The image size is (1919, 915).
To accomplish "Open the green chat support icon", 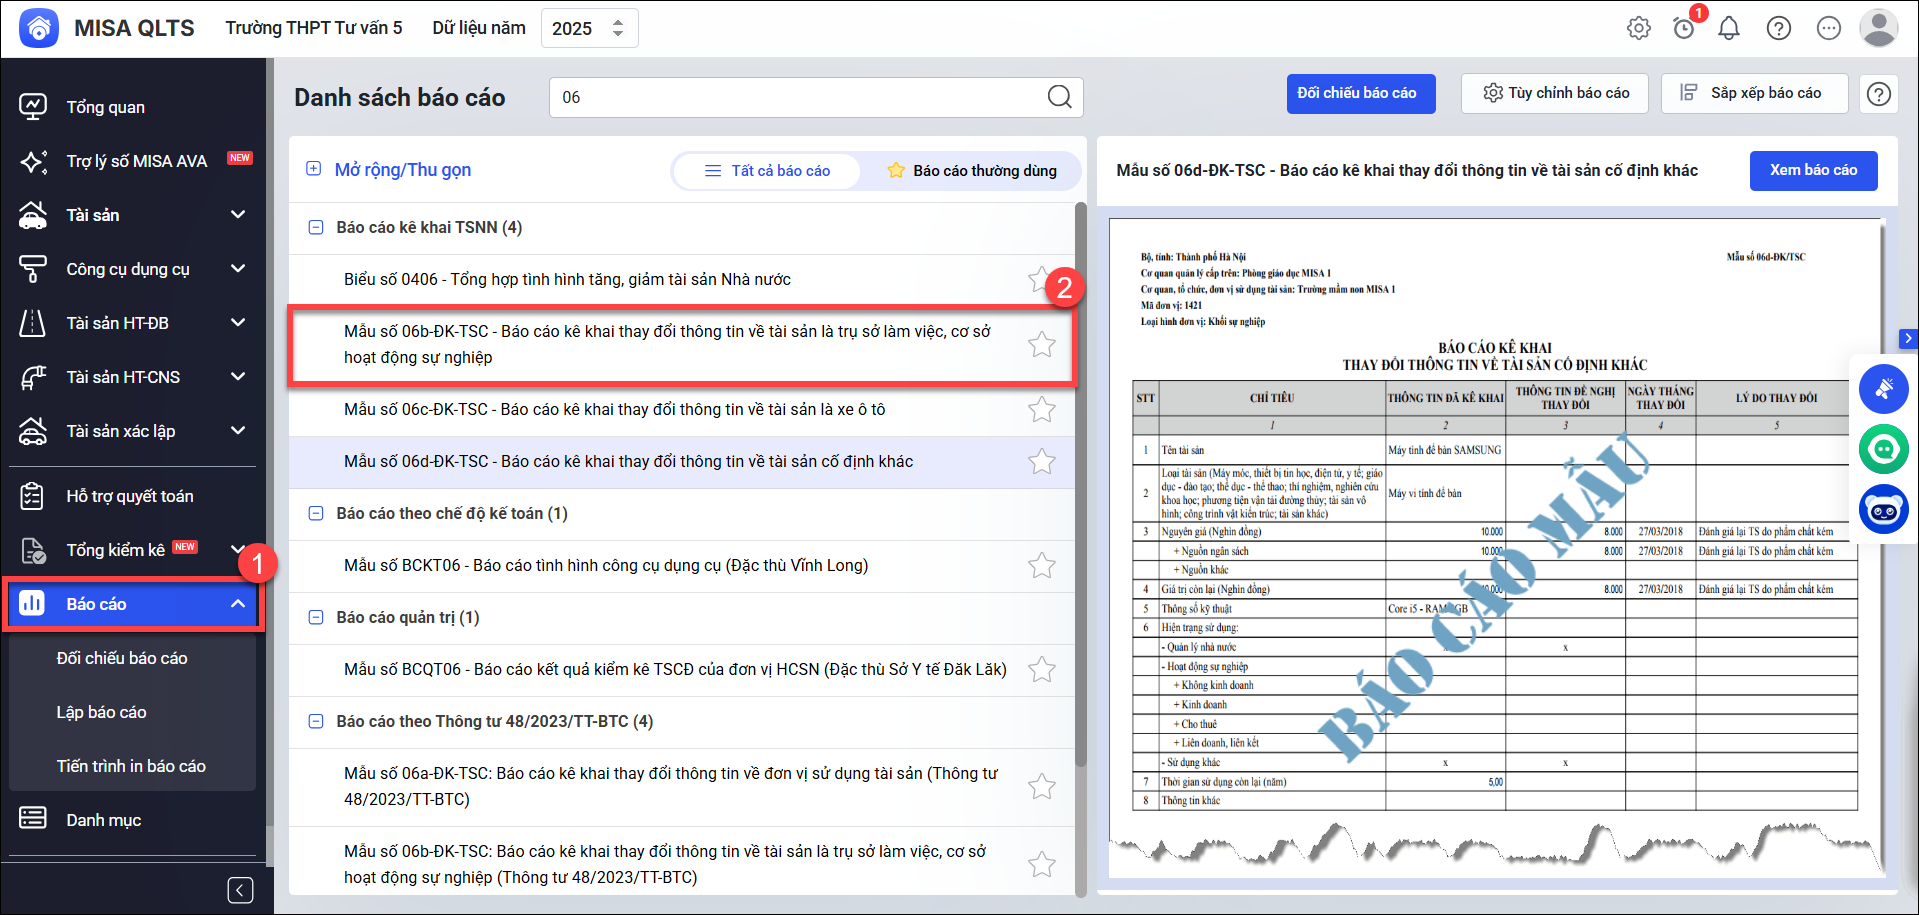I will [1884, 449].
